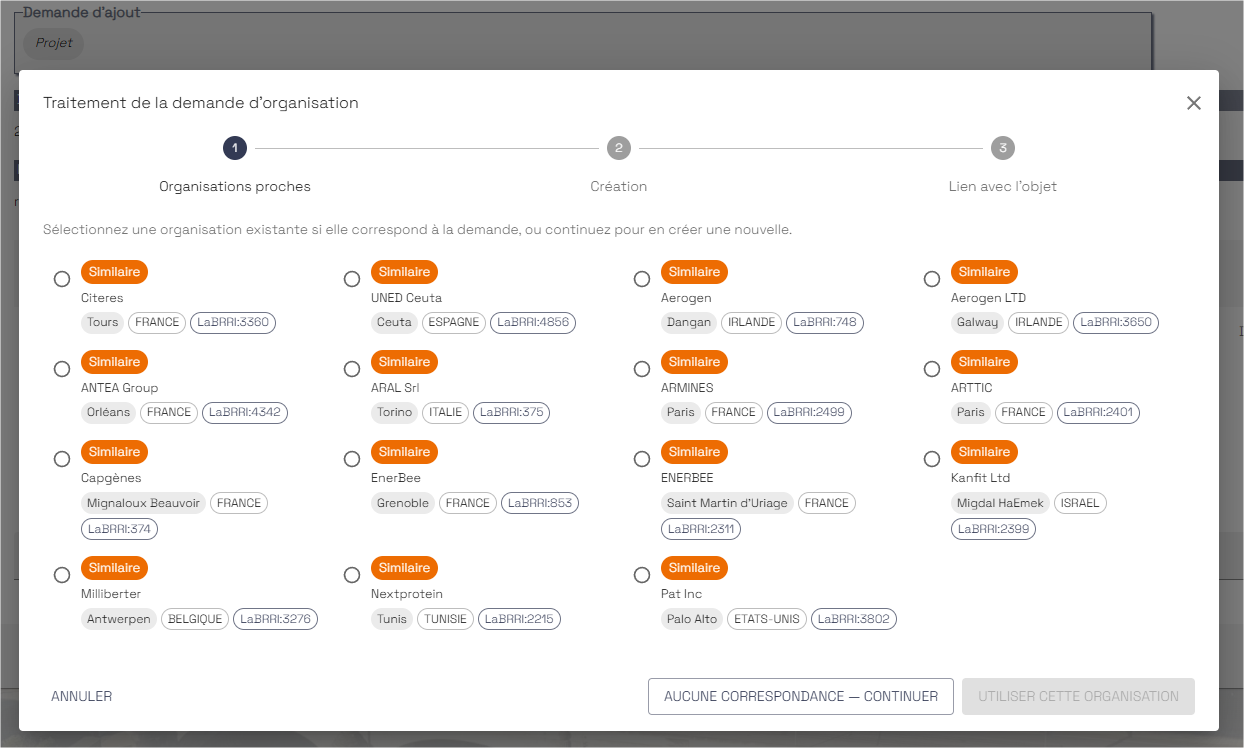Select the Capgènes radio button
This screenshot has height=748, width=1244.
pyautogui.click(x=62, y=459)
